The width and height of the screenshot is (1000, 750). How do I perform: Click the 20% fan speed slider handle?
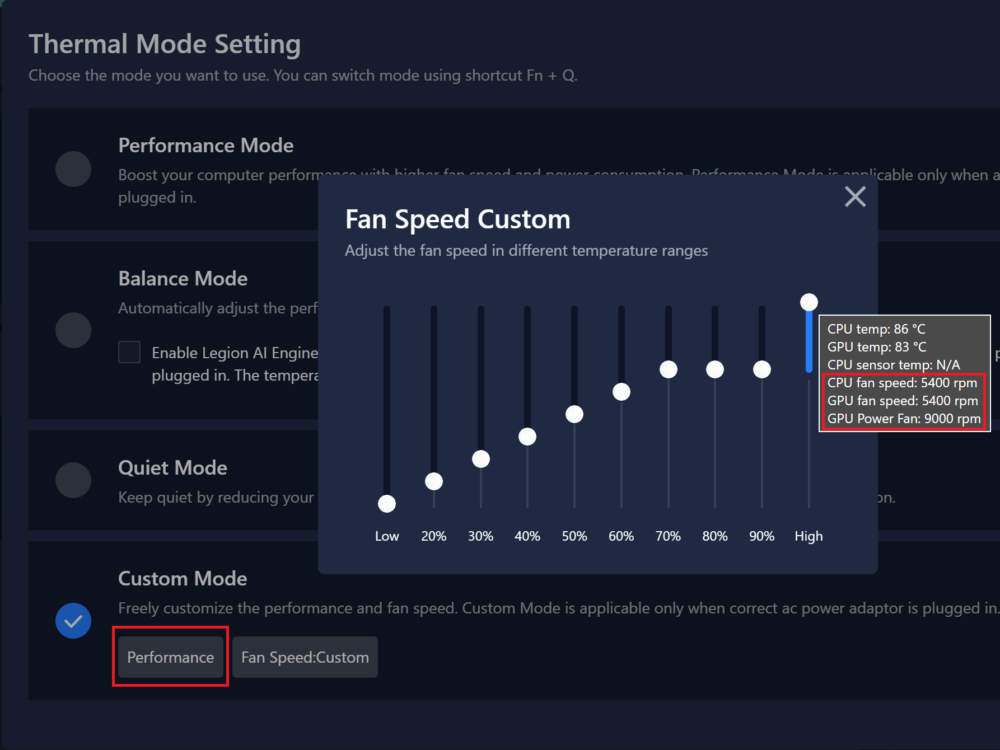(433, 481)
